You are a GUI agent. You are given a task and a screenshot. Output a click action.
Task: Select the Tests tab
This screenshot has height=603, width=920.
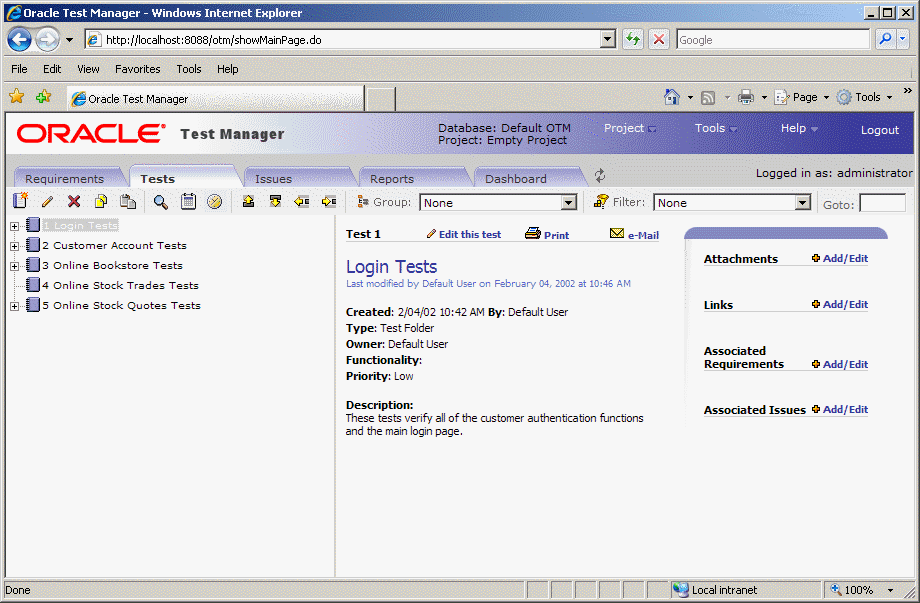pyautogui.click(x=157, y=179)
